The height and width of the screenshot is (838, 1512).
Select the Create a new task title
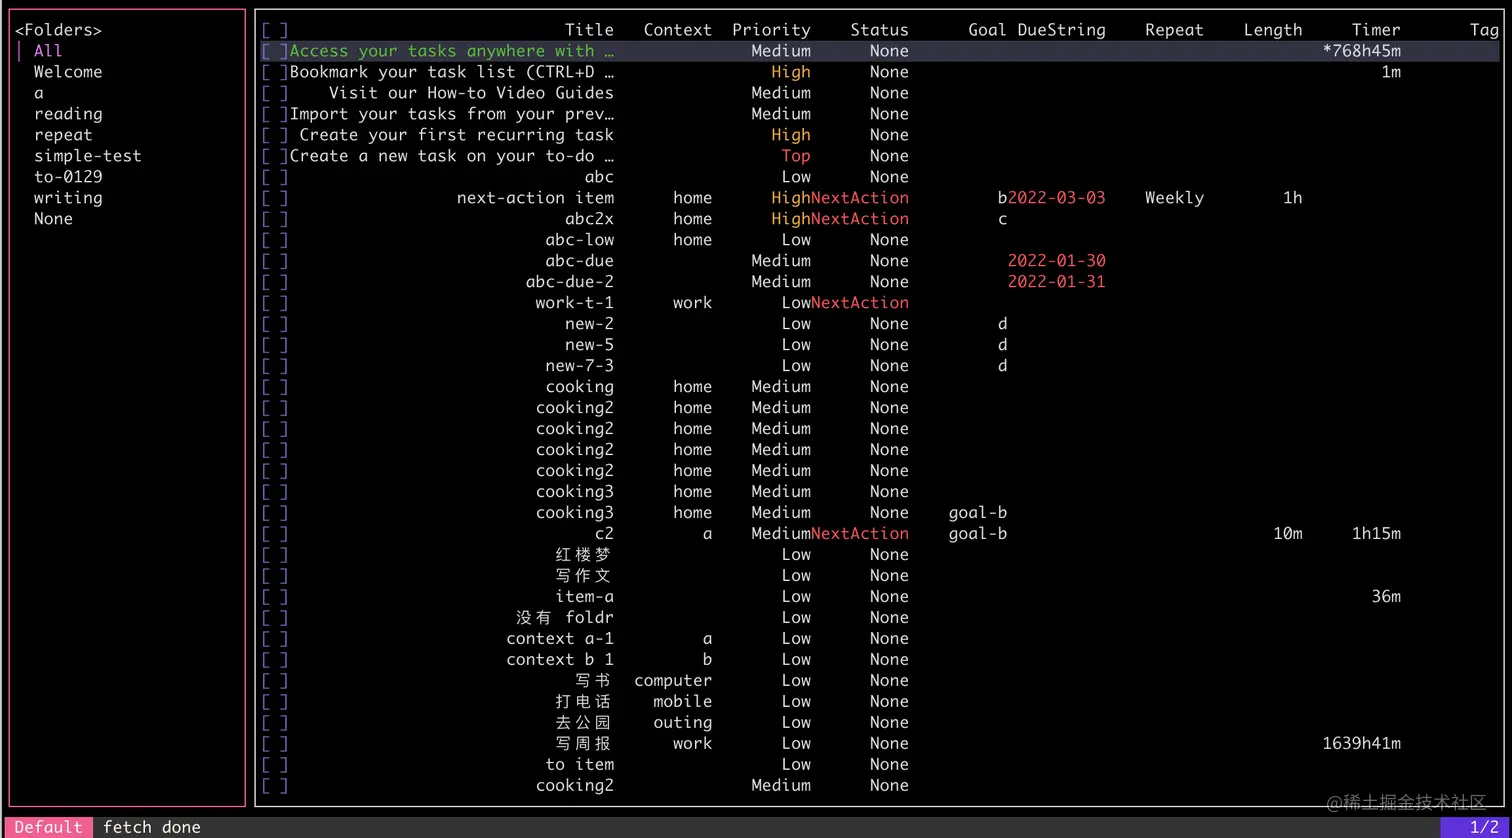tap(452, 156)
